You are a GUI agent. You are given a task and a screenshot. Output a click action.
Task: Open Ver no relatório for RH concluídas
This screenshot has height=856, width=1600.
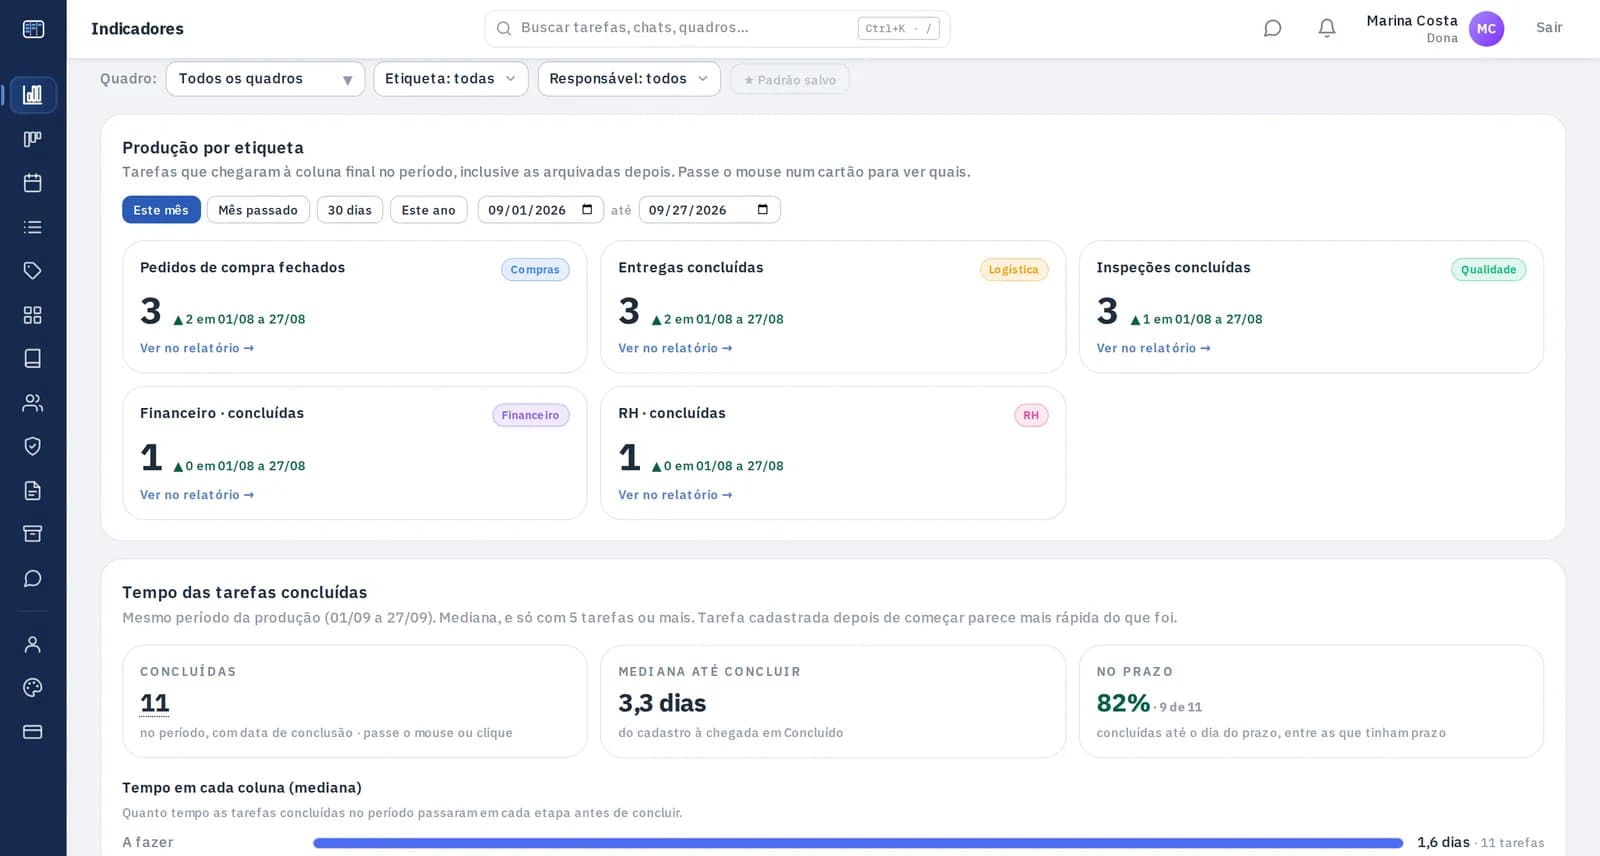pos(675,495)
